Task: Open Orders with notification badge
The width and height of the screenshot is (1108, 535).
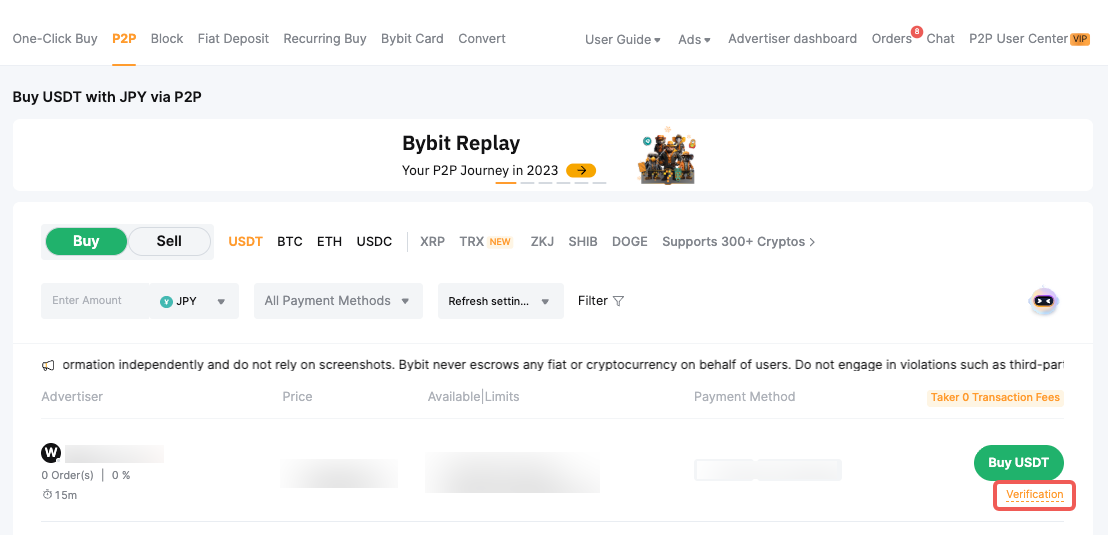Action: pyautogui.click(x=891, y=39)
